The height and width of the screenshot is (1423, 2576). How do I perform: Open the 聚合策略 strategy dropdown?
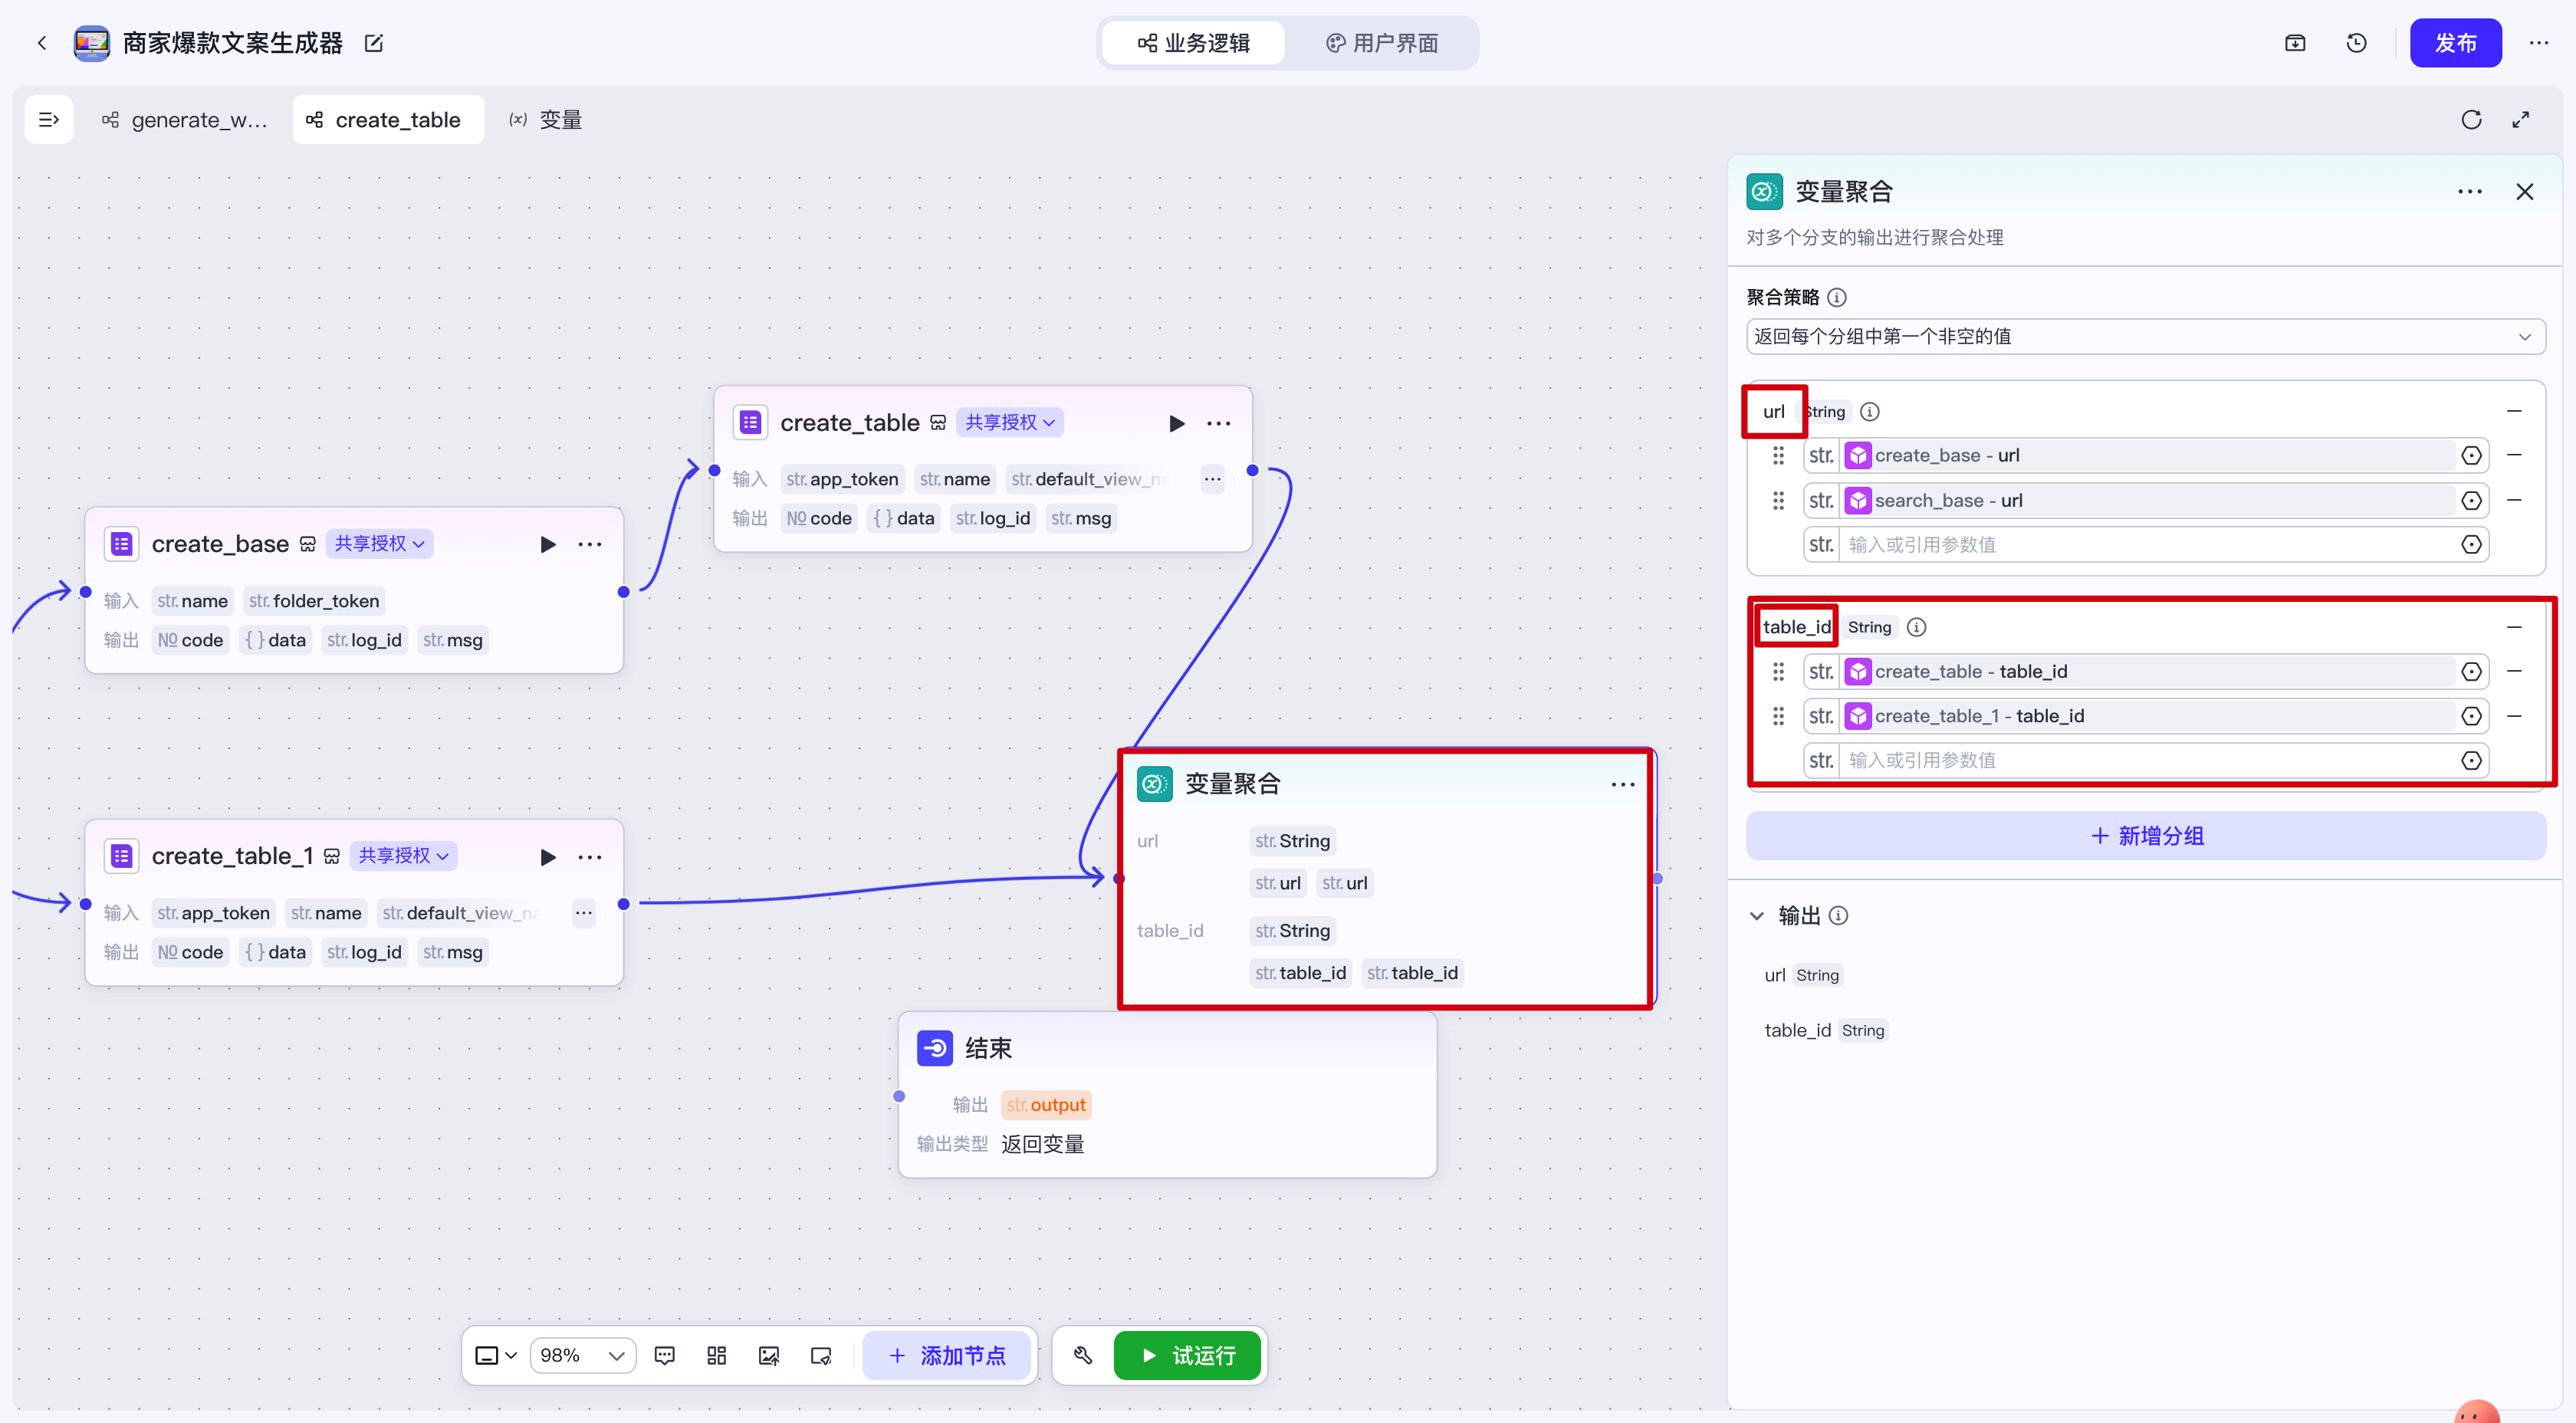click(2144, 336)
